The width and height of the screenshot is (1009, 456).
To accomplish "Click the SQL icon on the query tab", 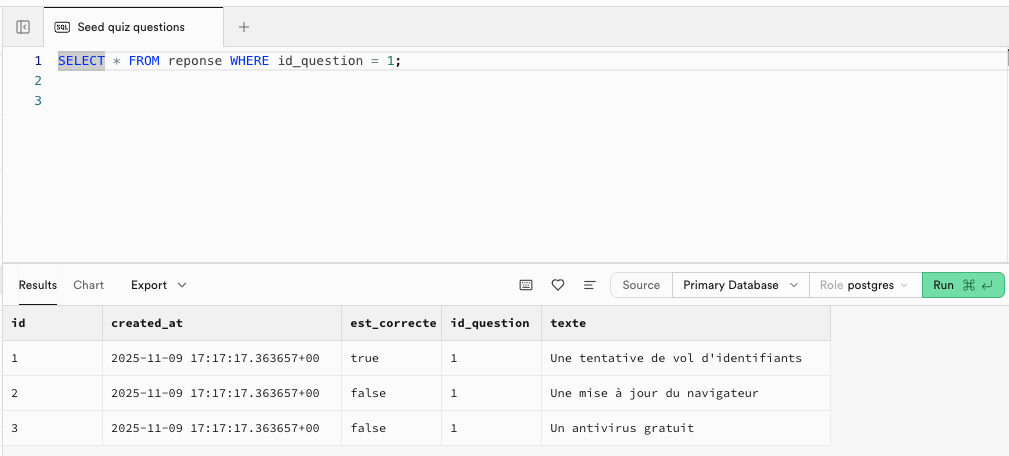I will [62, 27].
